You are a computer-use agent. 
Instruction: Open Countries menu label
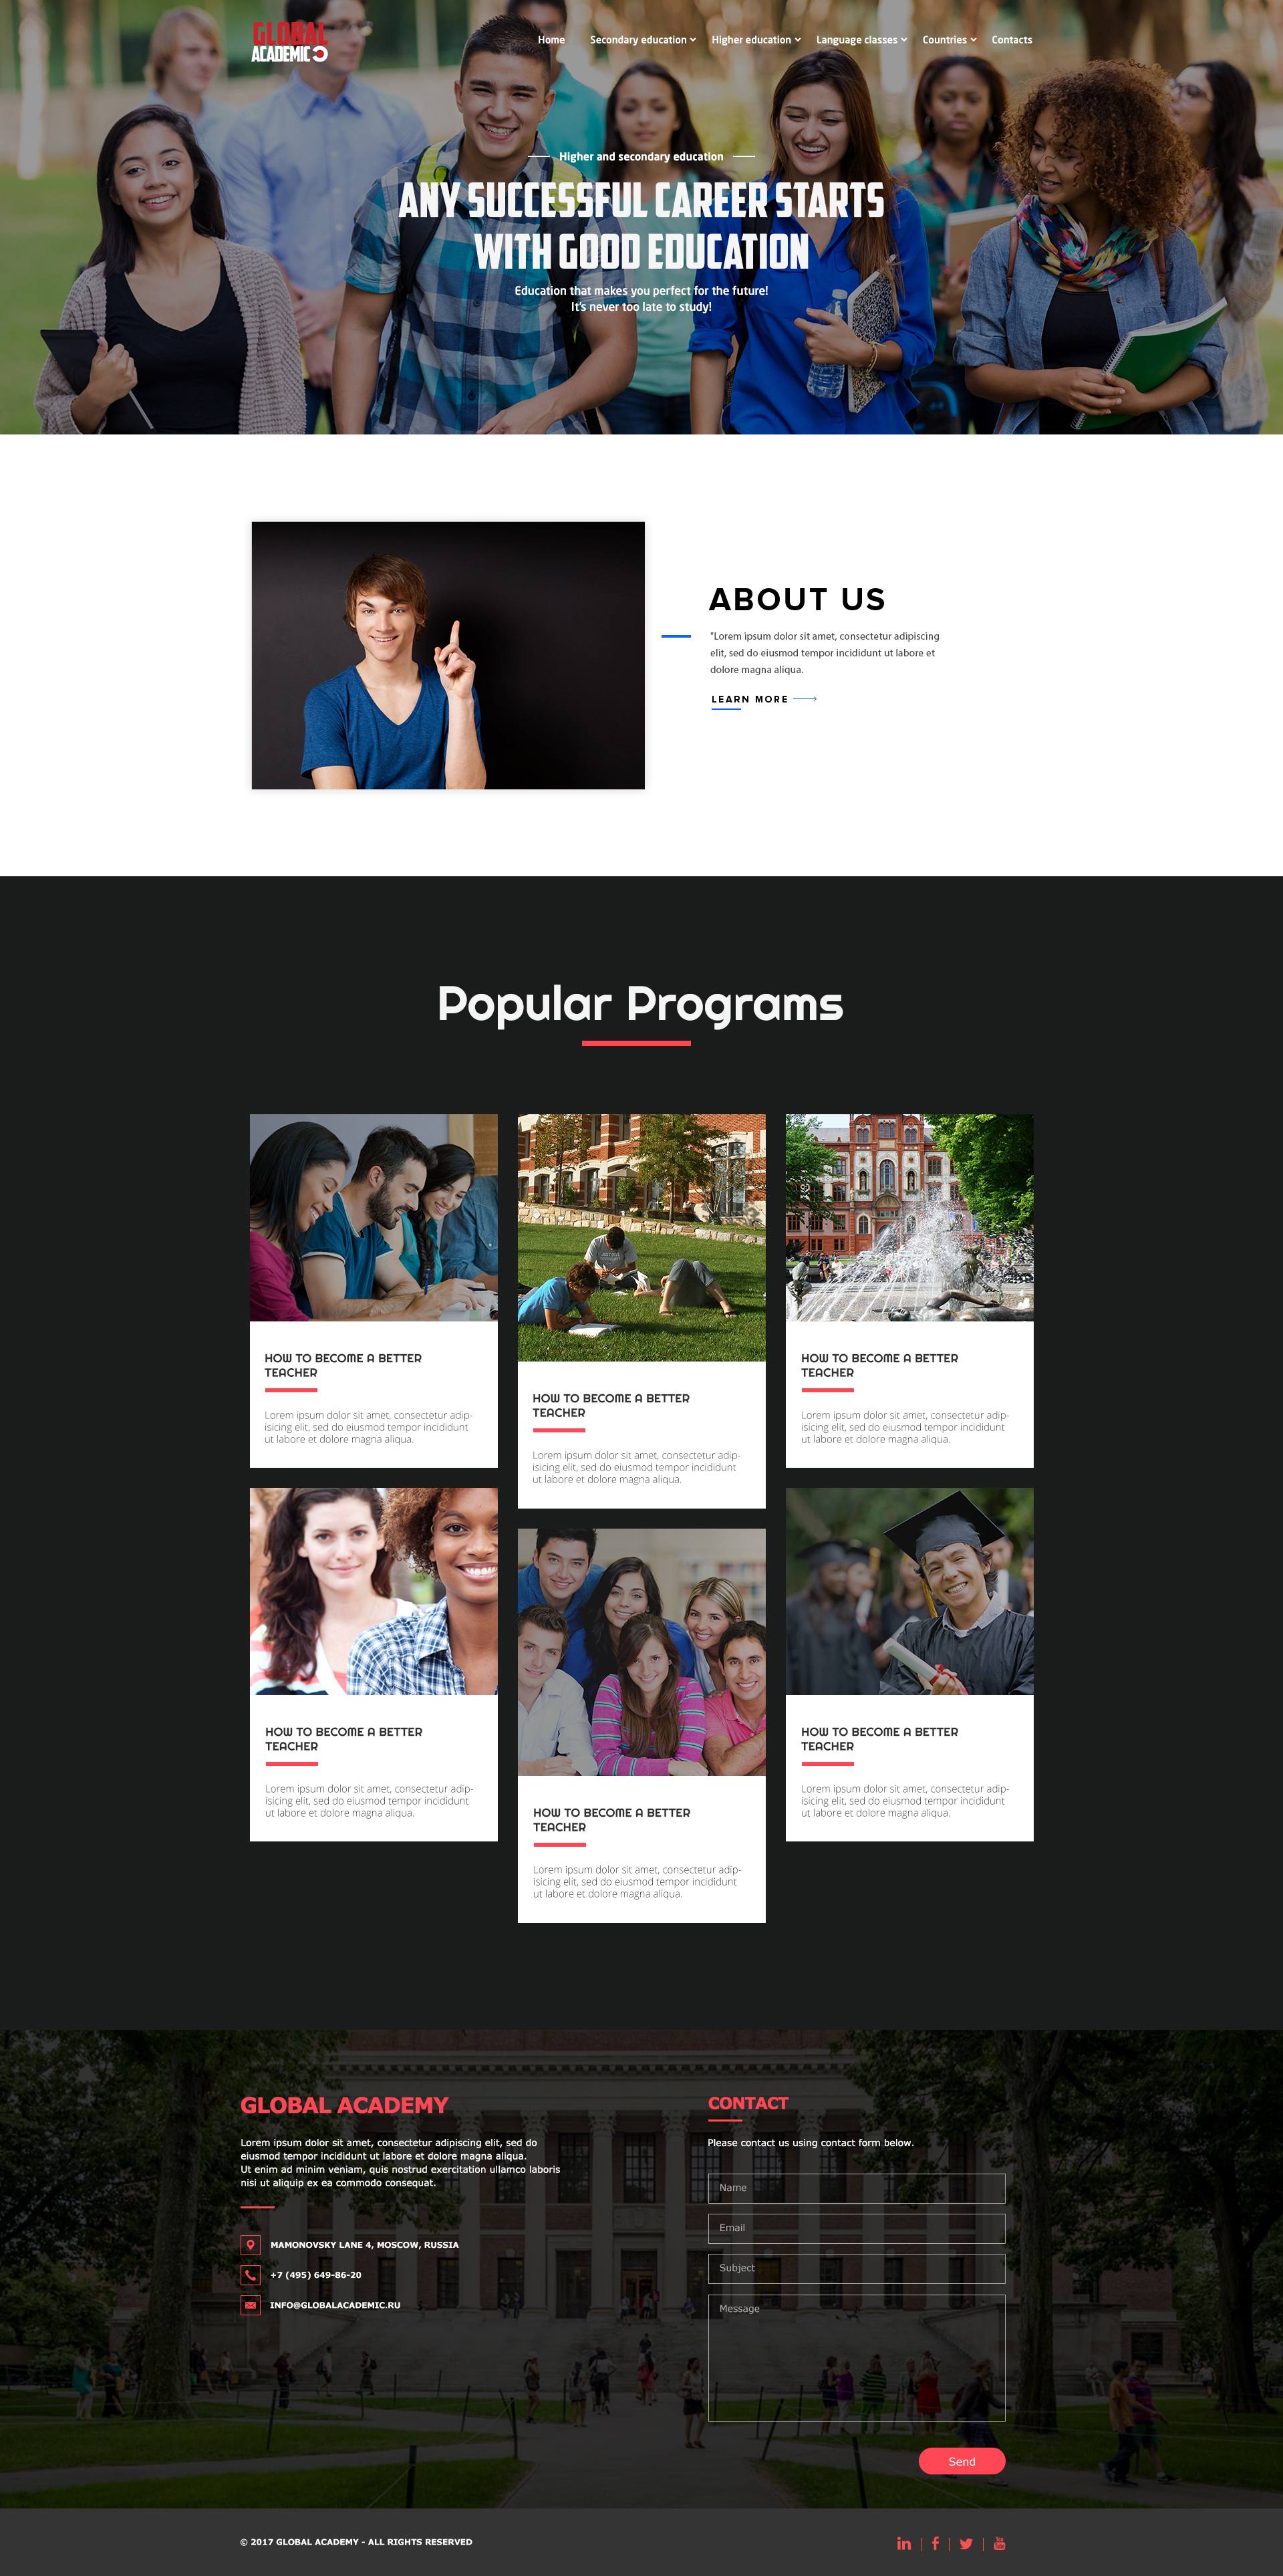[944, 40]
